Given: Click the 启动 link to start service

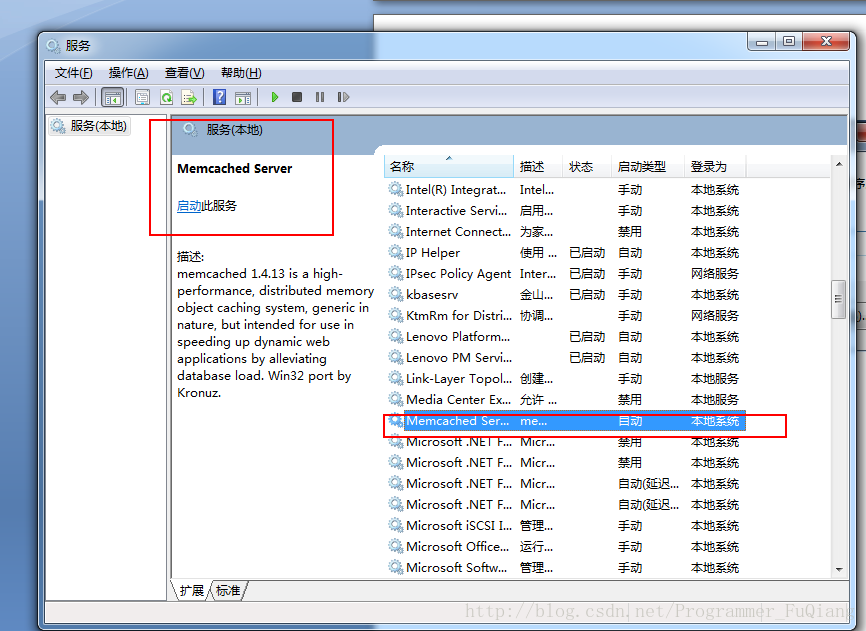Looking at the screenshot, I should [189, 206].
